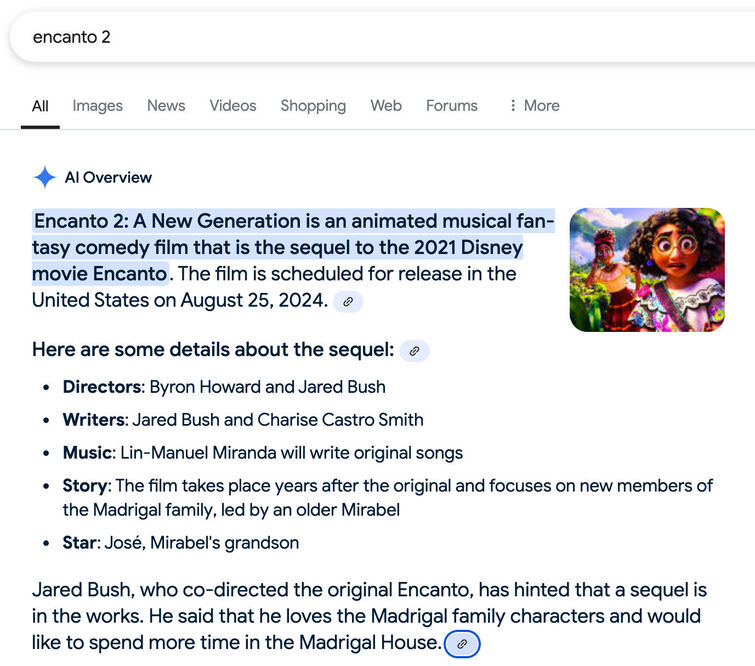The width and height of the screenshot is (755, 666).
Task: Expand the More search filters menu
Action: [534, 105]
